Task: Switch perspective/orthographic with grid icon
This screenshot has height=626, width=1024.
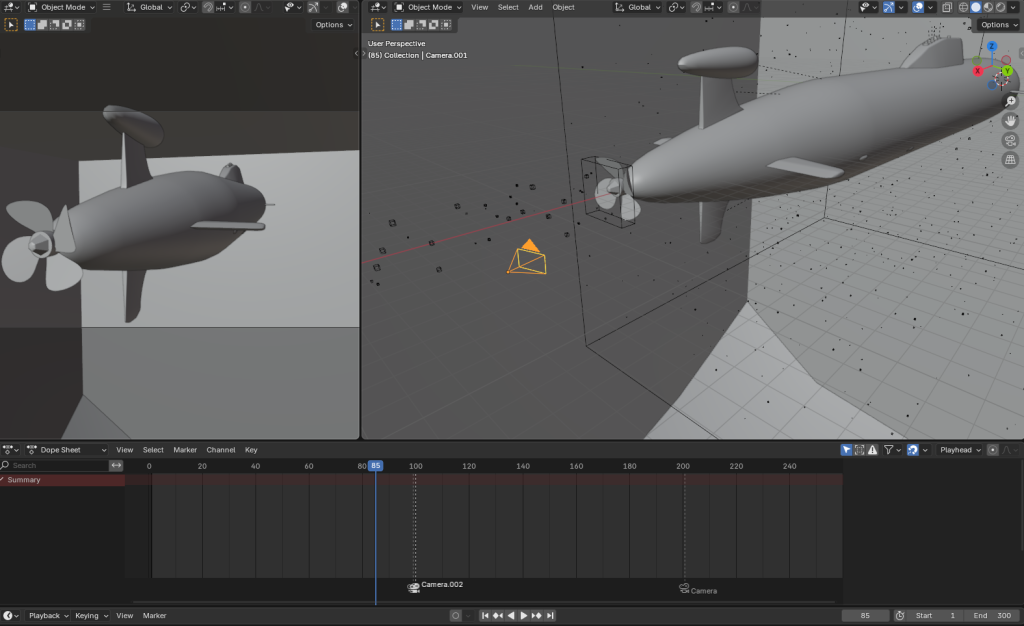Action: coord(1010,159)
